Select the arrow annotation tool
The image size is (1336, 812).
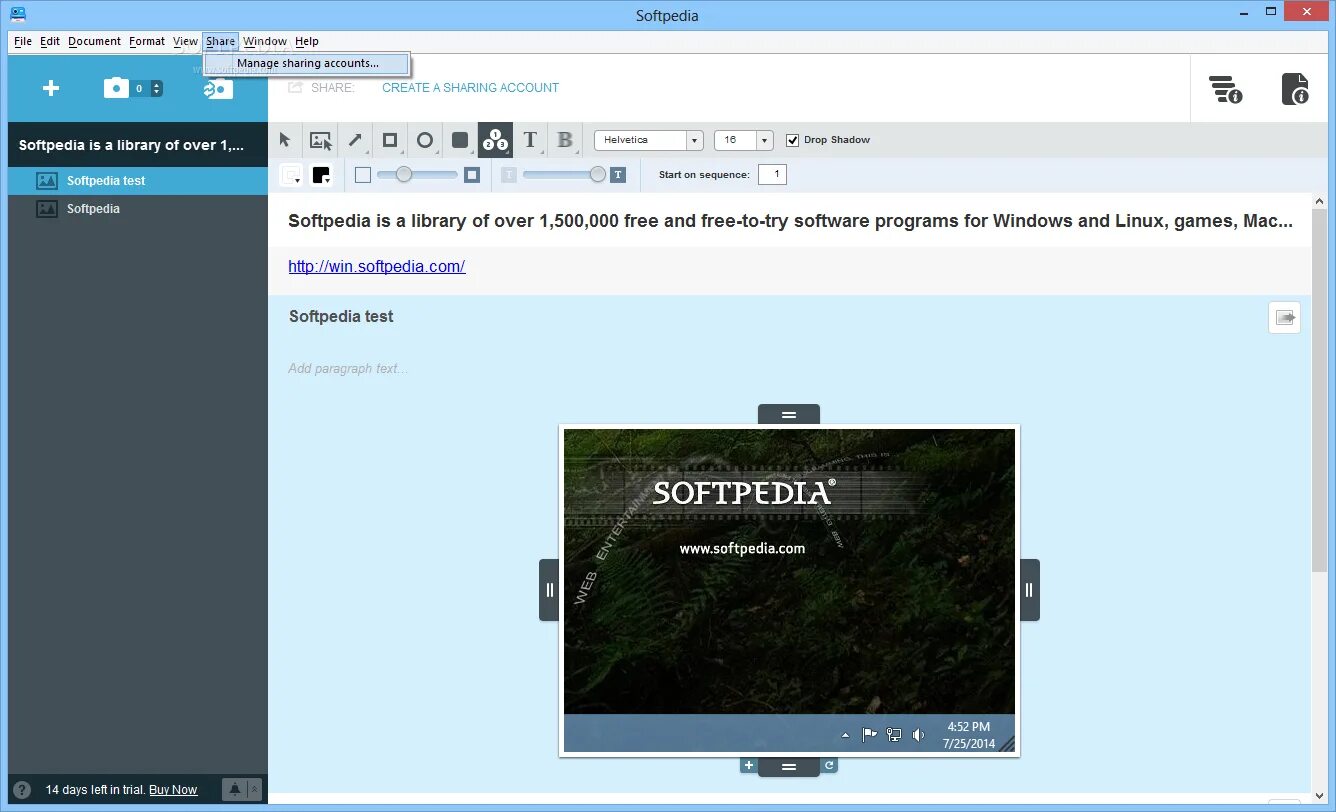point(355,140)
